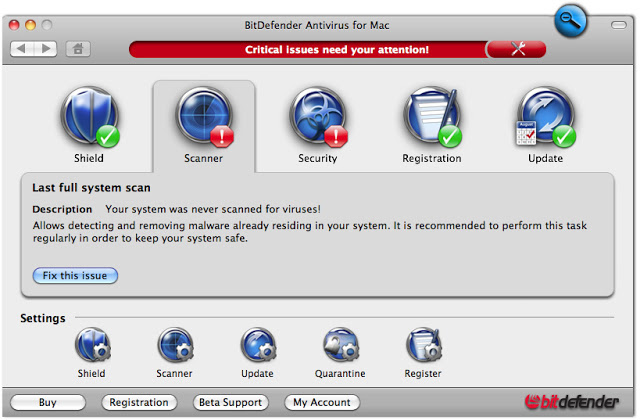Click the My Account button
Image resolution: width=640 pixels, height=420 pixels.
pyautogui.click(x=322, y=402)
